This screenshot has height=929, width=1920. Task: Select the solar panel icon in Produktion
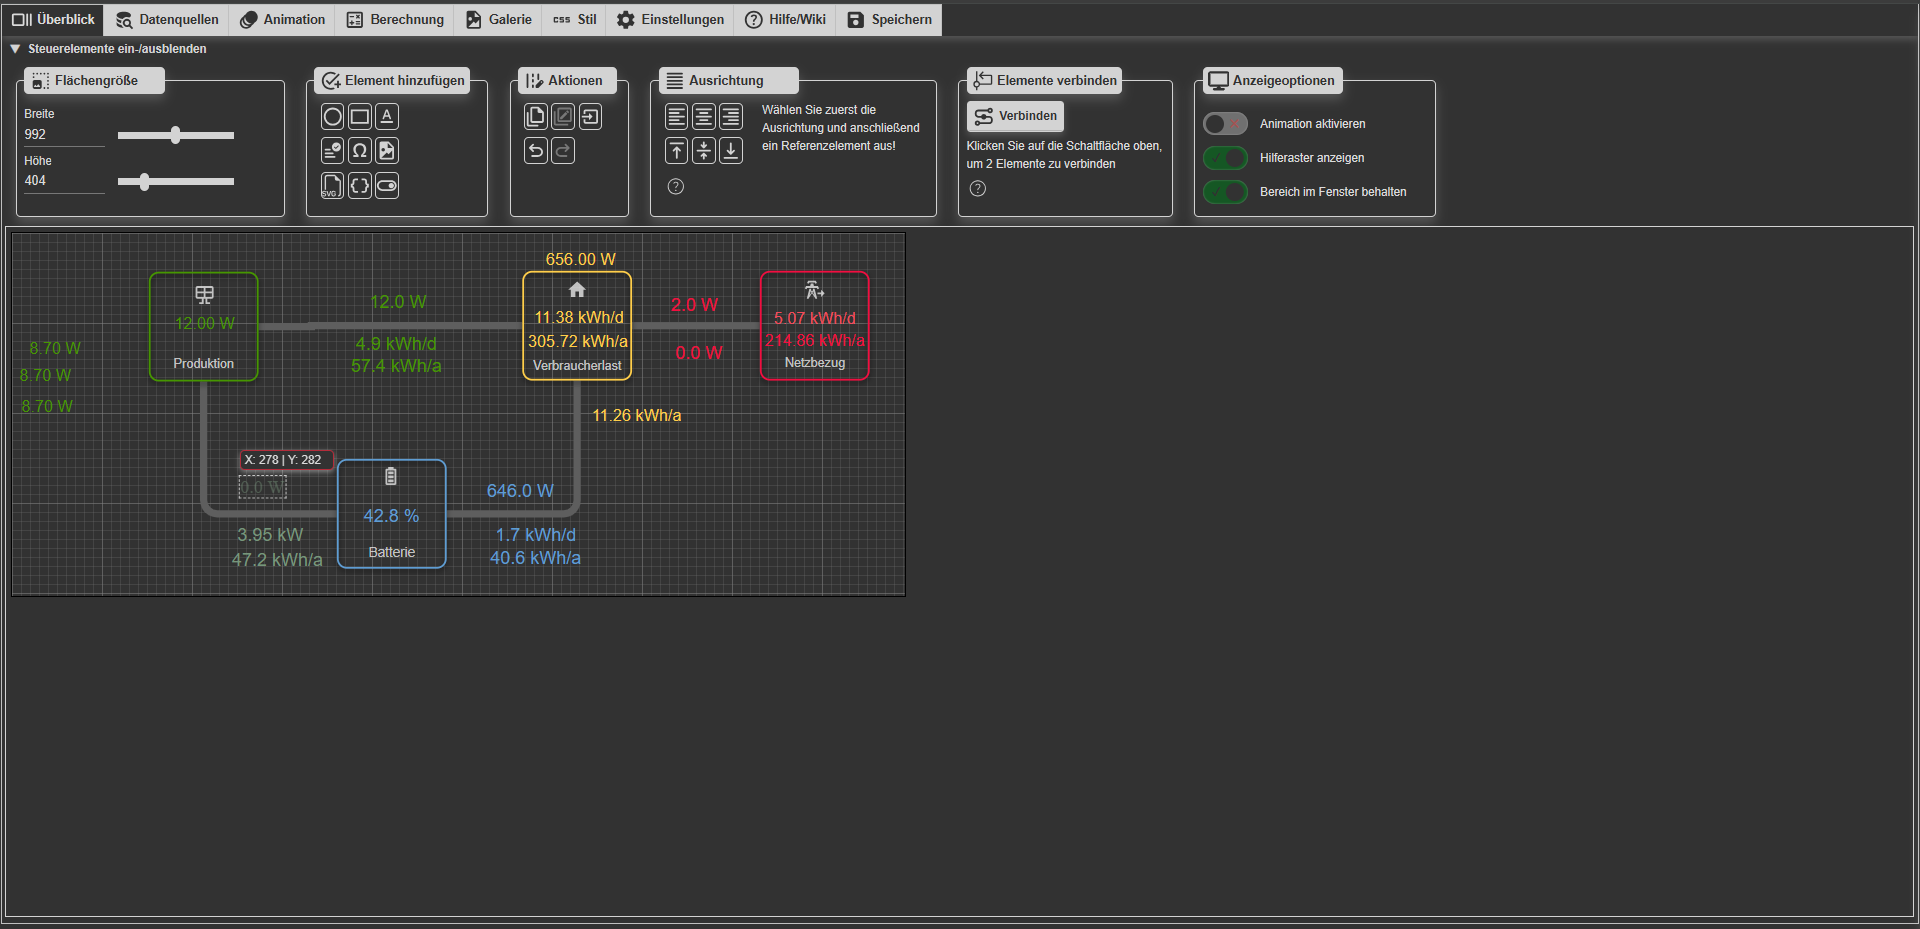click(204, 295)
